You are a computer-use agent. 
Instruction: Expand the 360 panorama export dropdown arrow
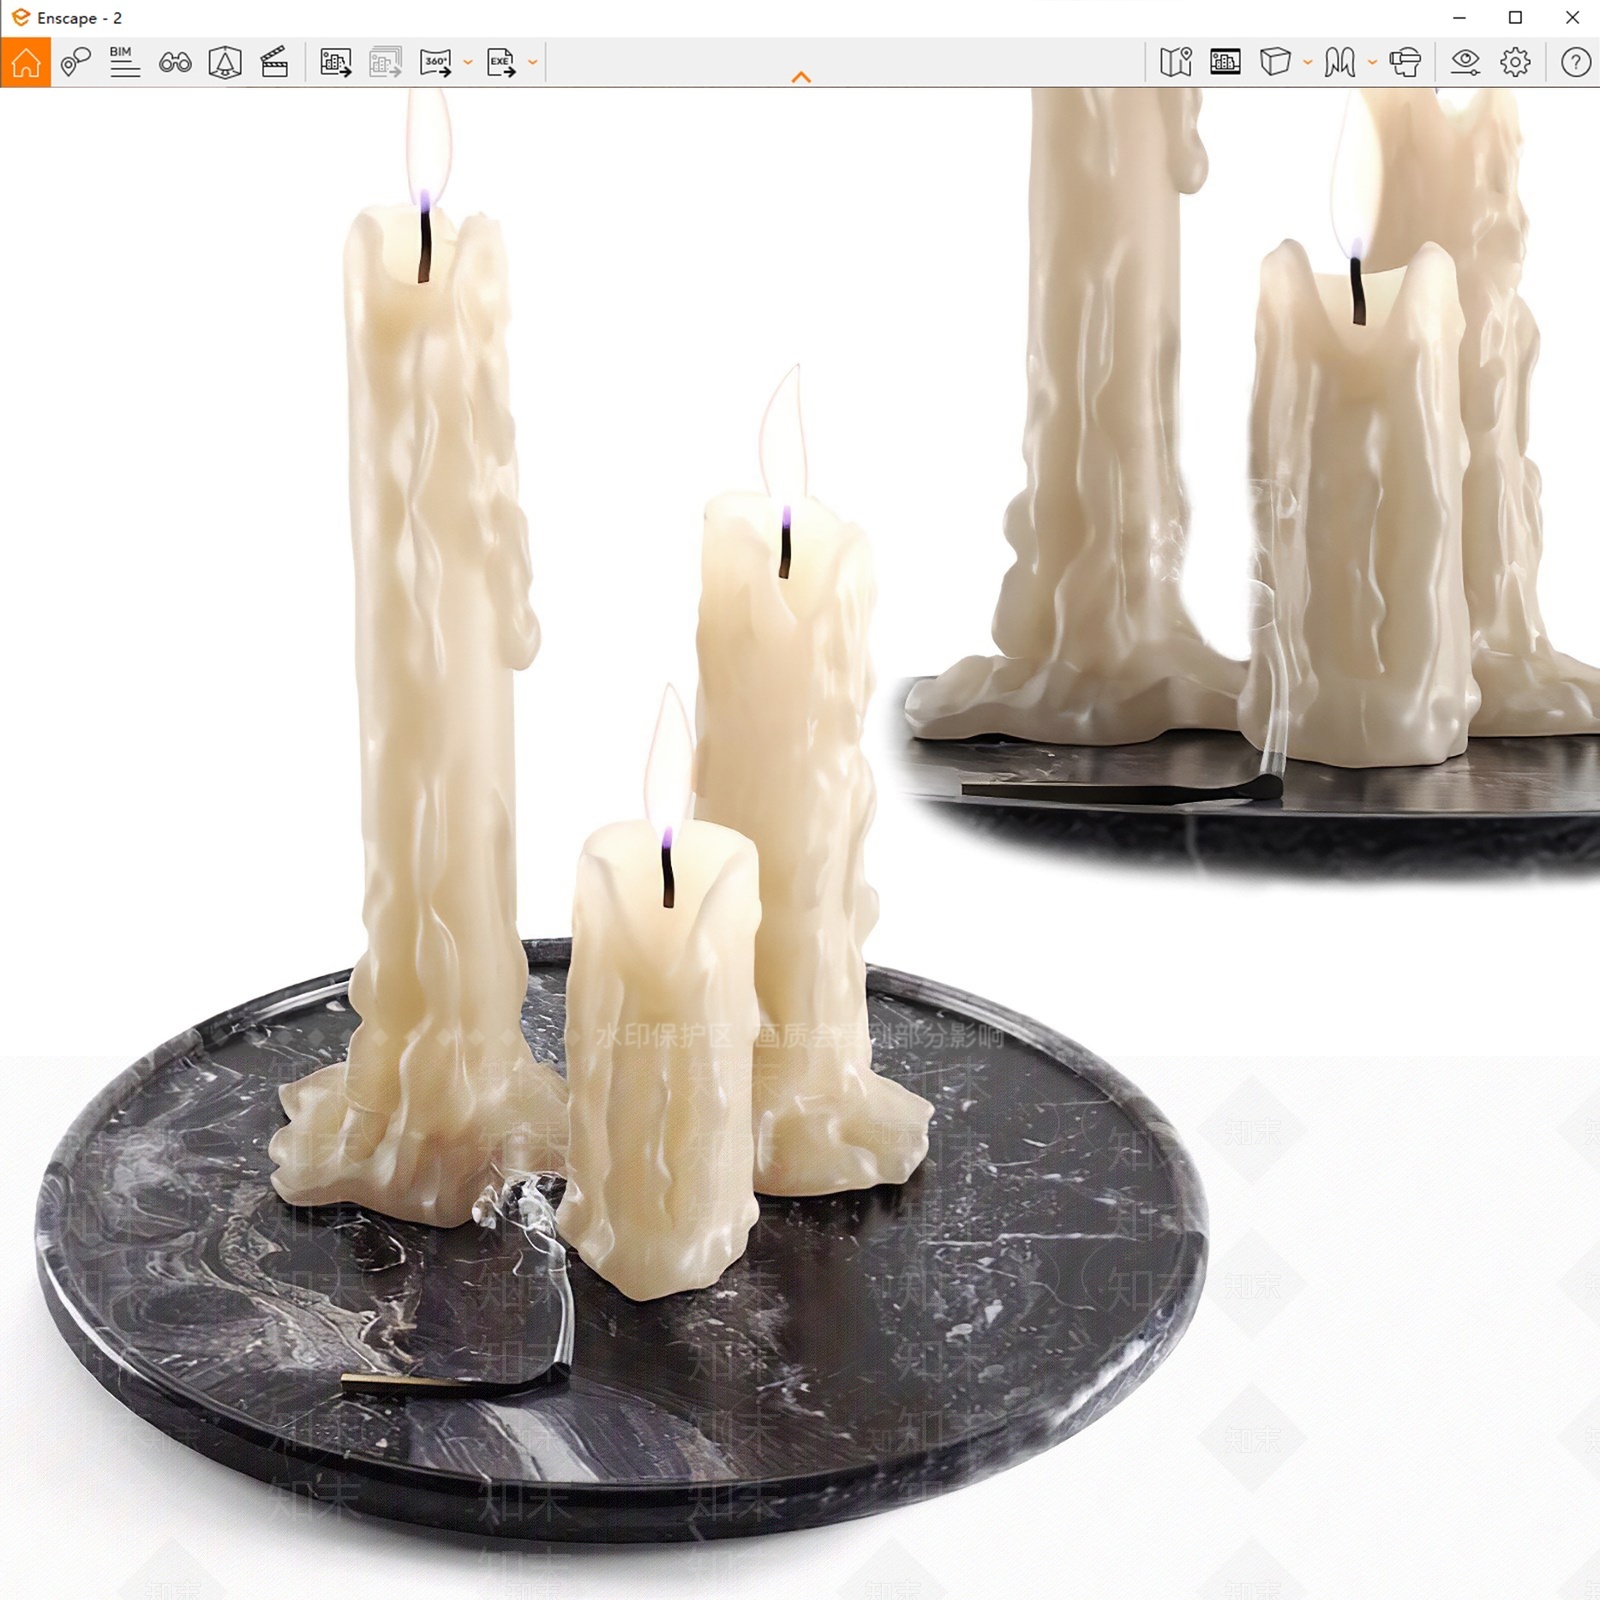pyautogui.click(x=467, y=62)
